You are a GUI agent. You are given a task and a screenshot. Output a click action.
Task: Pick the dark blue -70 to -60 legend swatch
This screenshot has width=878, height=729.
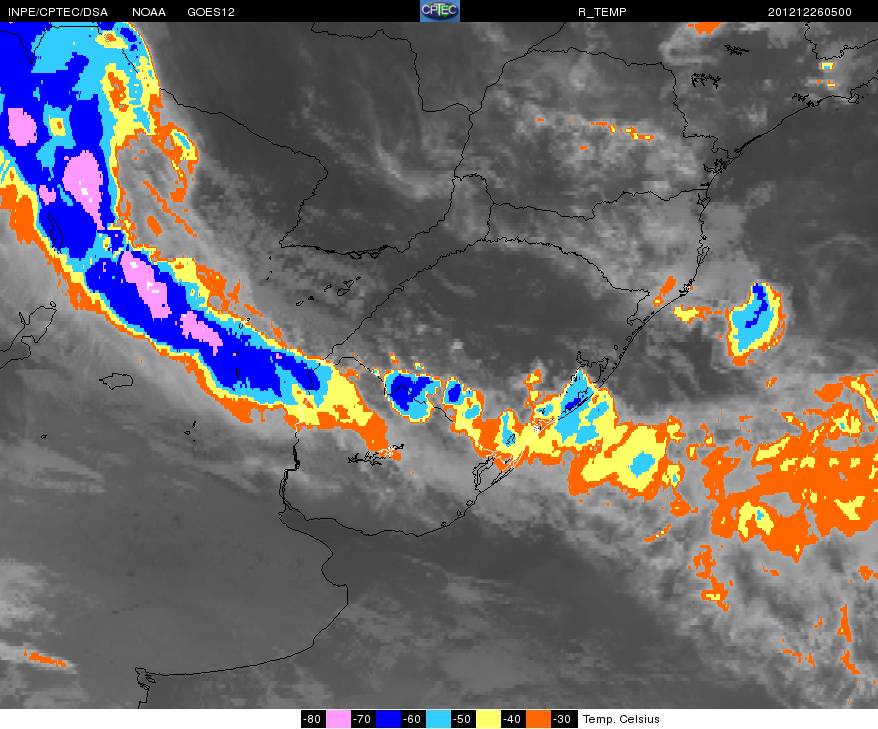click(389, 719)
